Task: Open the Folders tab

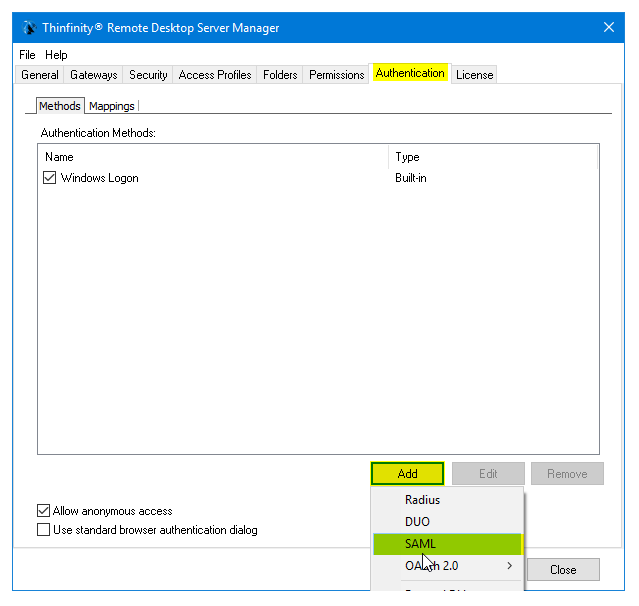Action: coord(280,75)
